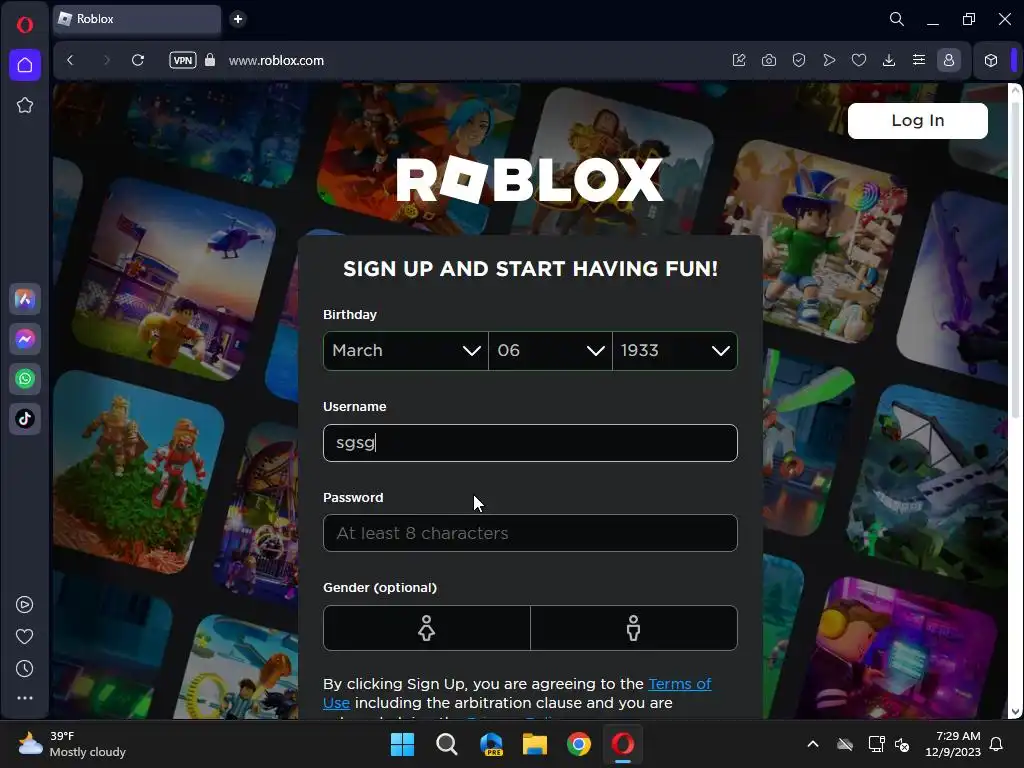The width and height of the screenshot is (1024, 768).
Task: Open the extensions cube icon
Action: (x=991, y=60)
